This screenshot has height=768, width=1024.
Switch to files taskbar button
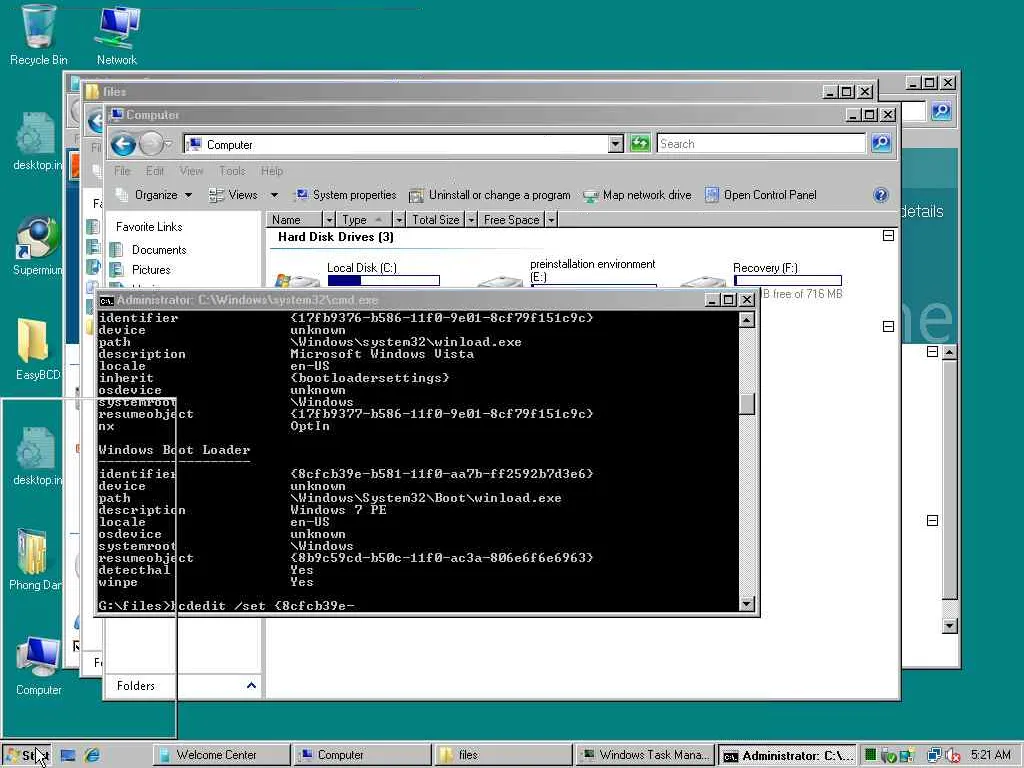tap(503, 755)
